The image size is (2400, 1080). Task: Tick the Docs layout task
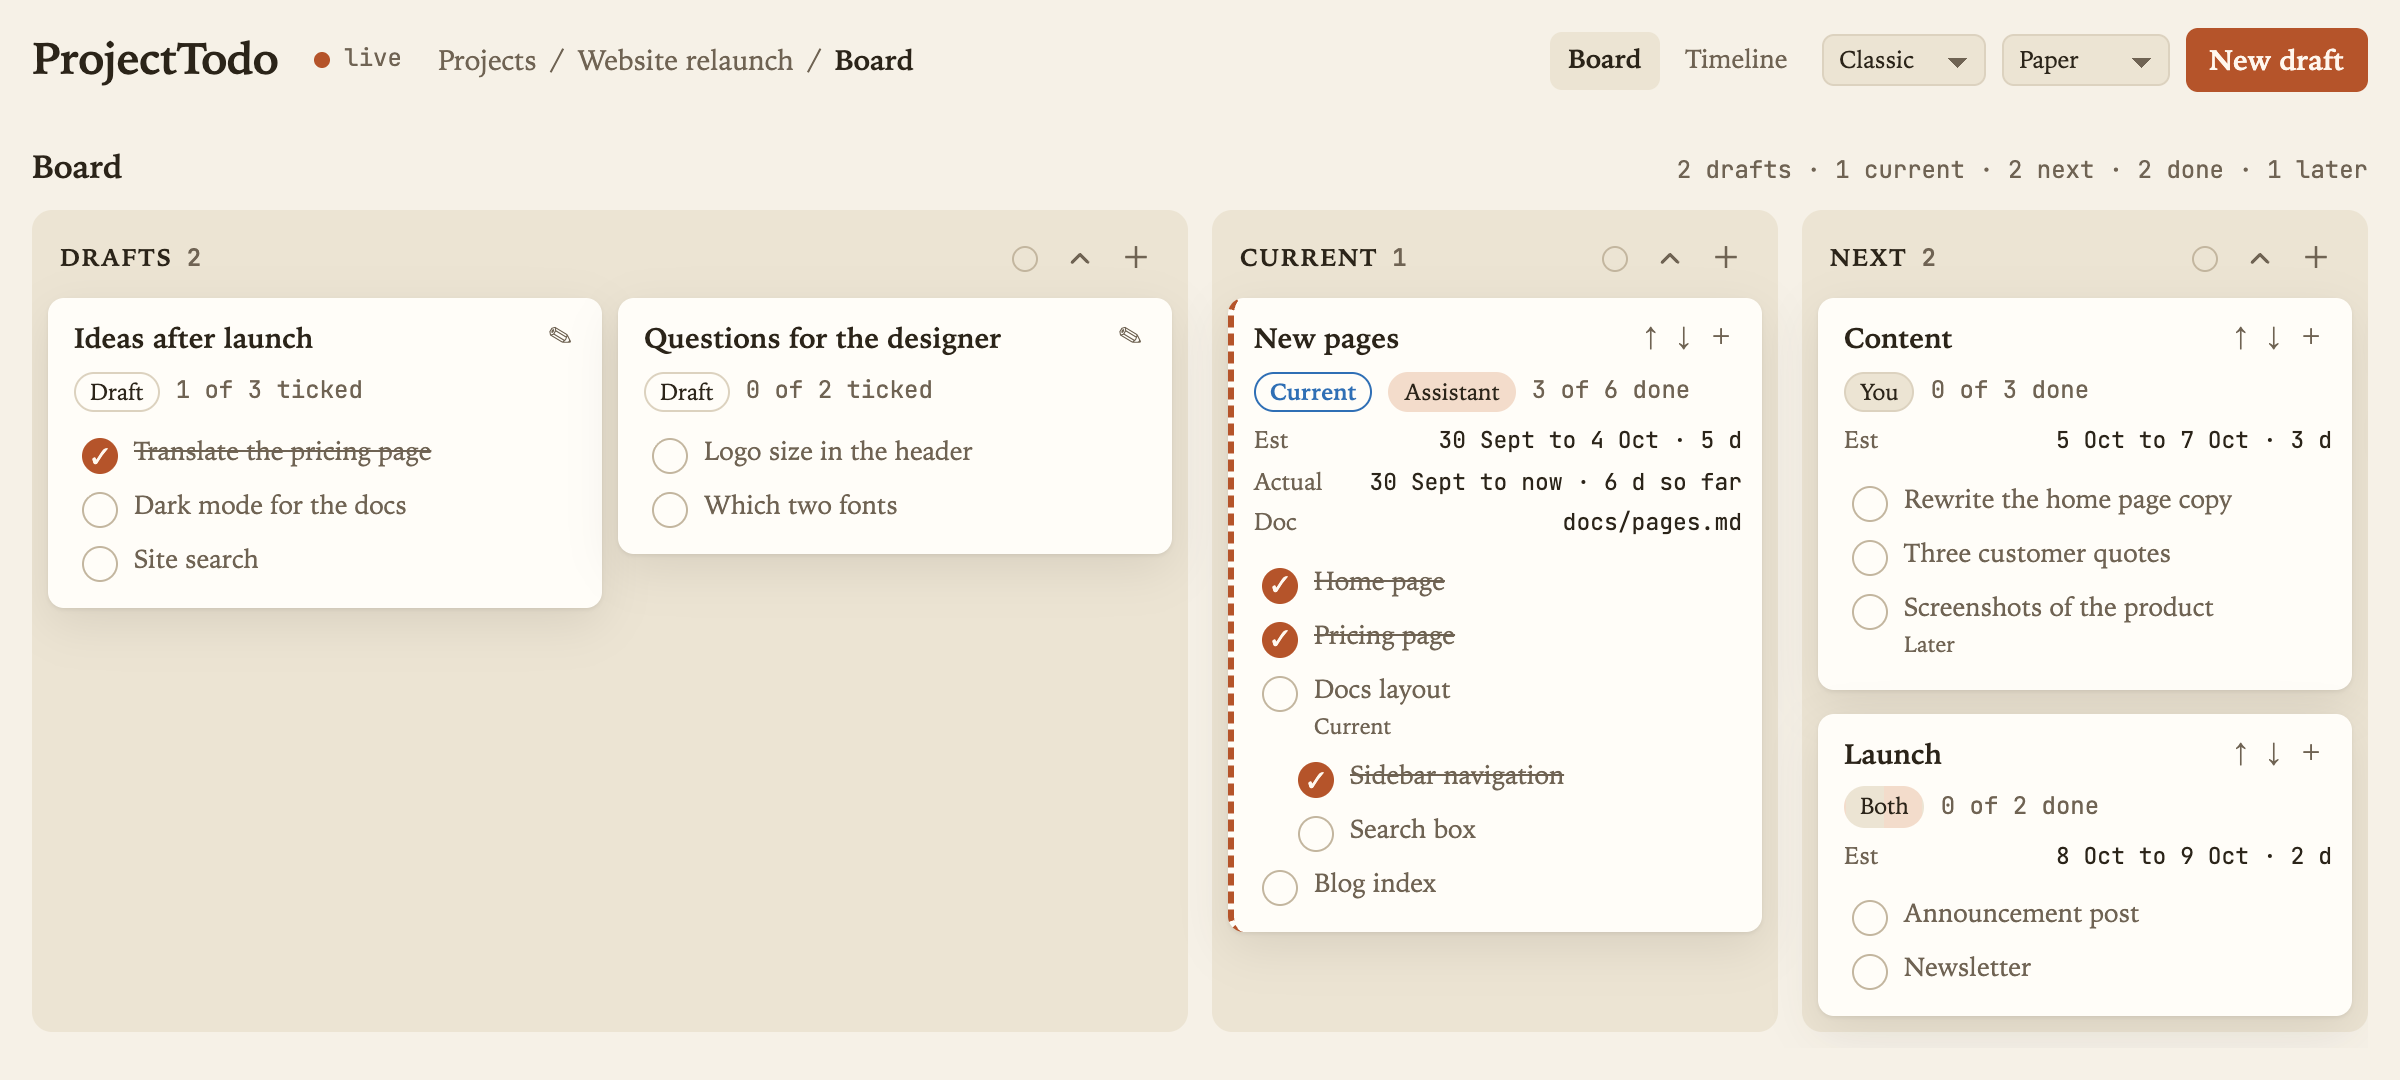pyautogui.click(x=1280, y=693)
